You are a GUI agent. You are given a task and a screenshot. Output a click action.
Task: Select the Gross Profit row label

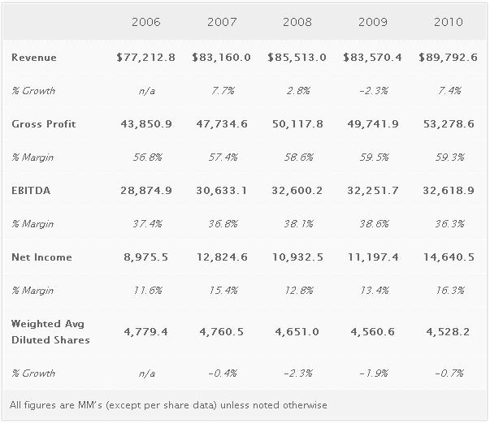[44, 124]
